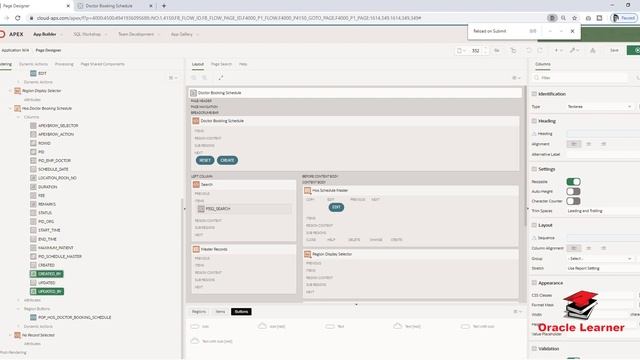Toggle the Resizable switch

point(573,182)
